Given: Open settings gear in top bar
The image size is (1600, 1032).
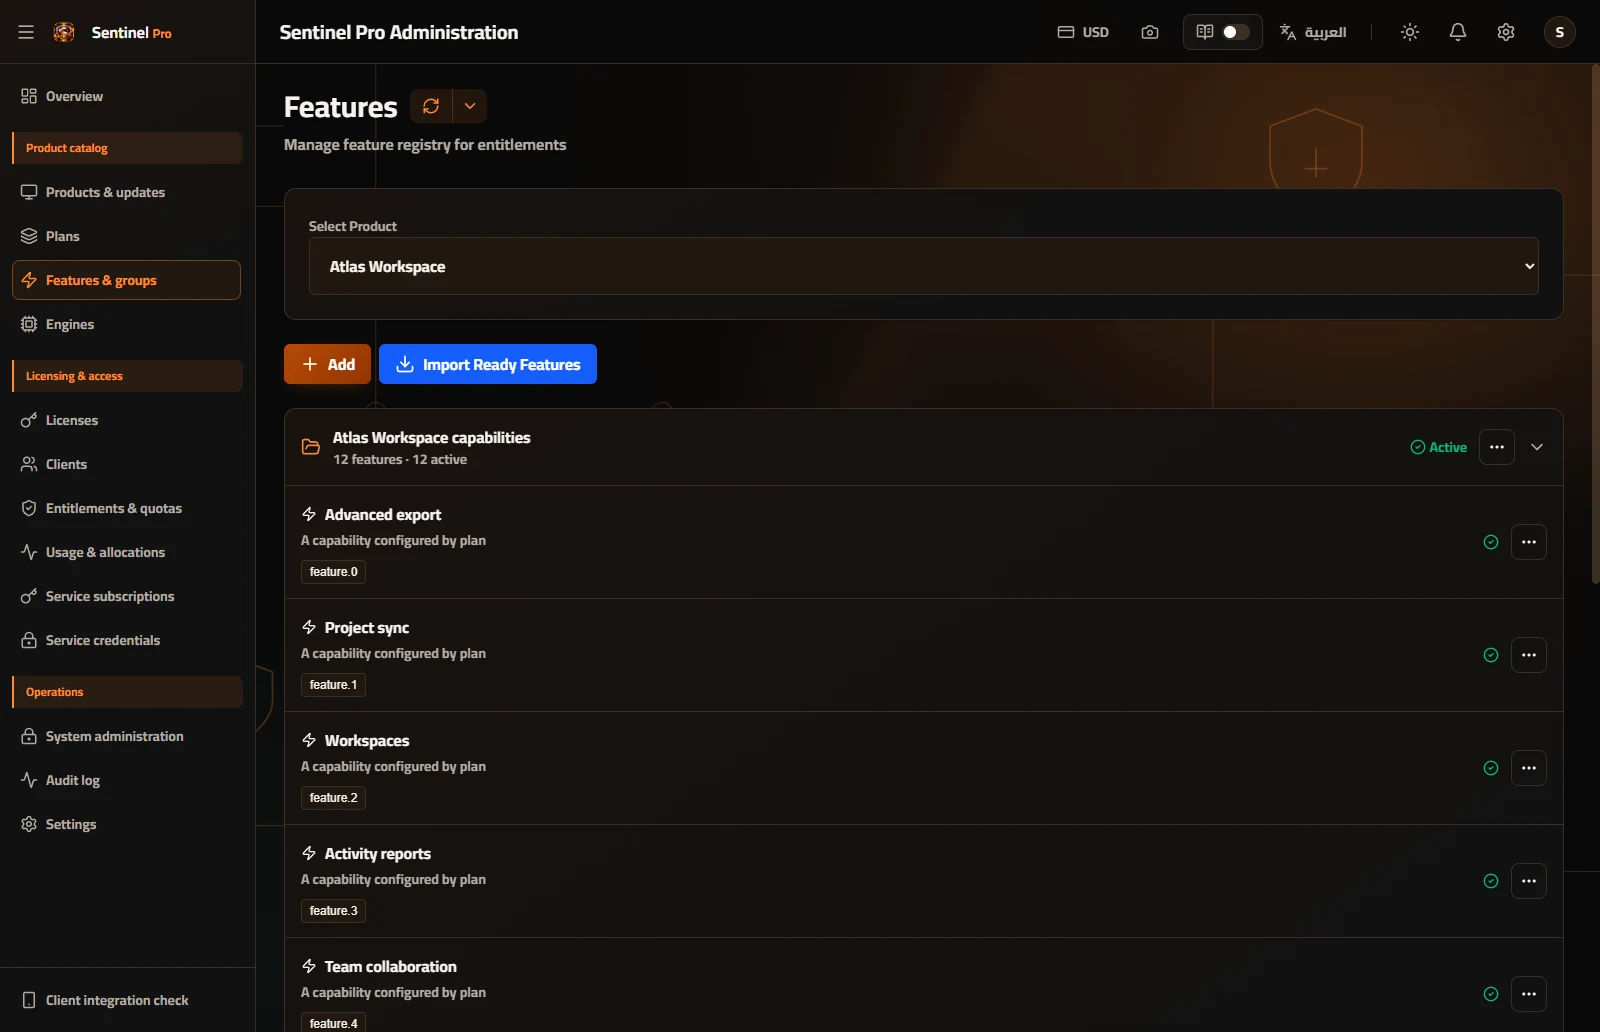Looking at the screenshot, I should tap(1506, 32).
